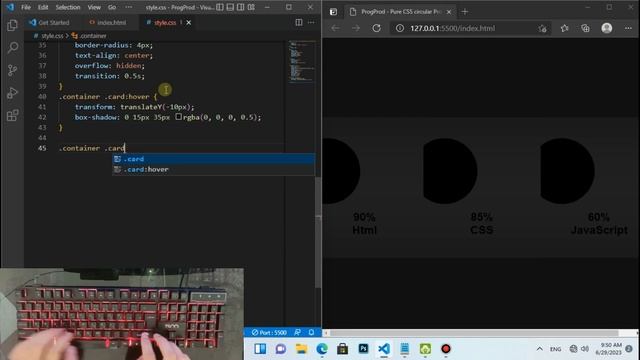Close the ProgProd browser tab
The image size is (640, 360).
[x=449, y=12]
